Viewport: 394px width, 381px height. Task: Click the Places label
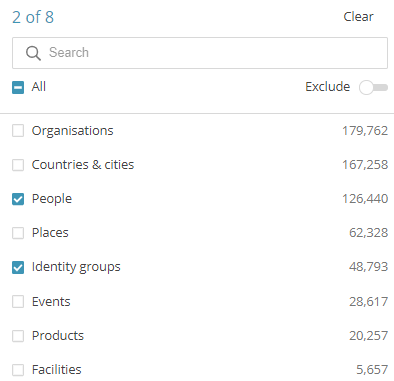pos(50,233)
